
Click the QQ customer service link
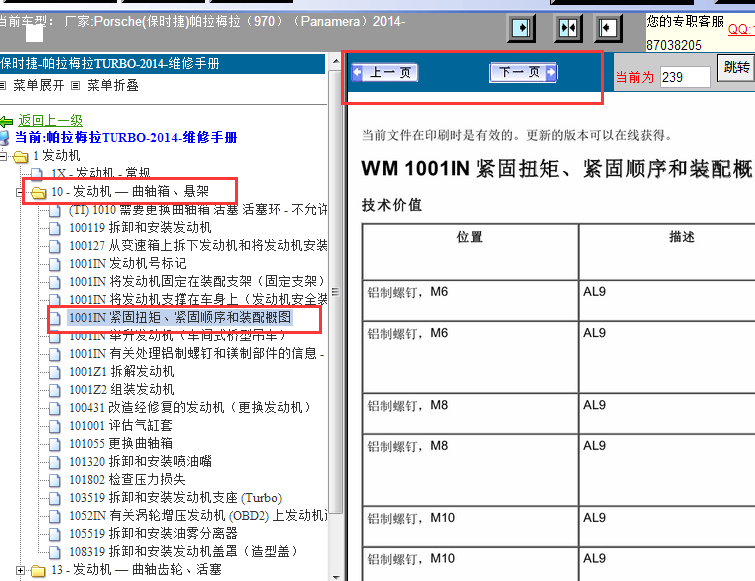pyautogui.click(x=741, y=29)
